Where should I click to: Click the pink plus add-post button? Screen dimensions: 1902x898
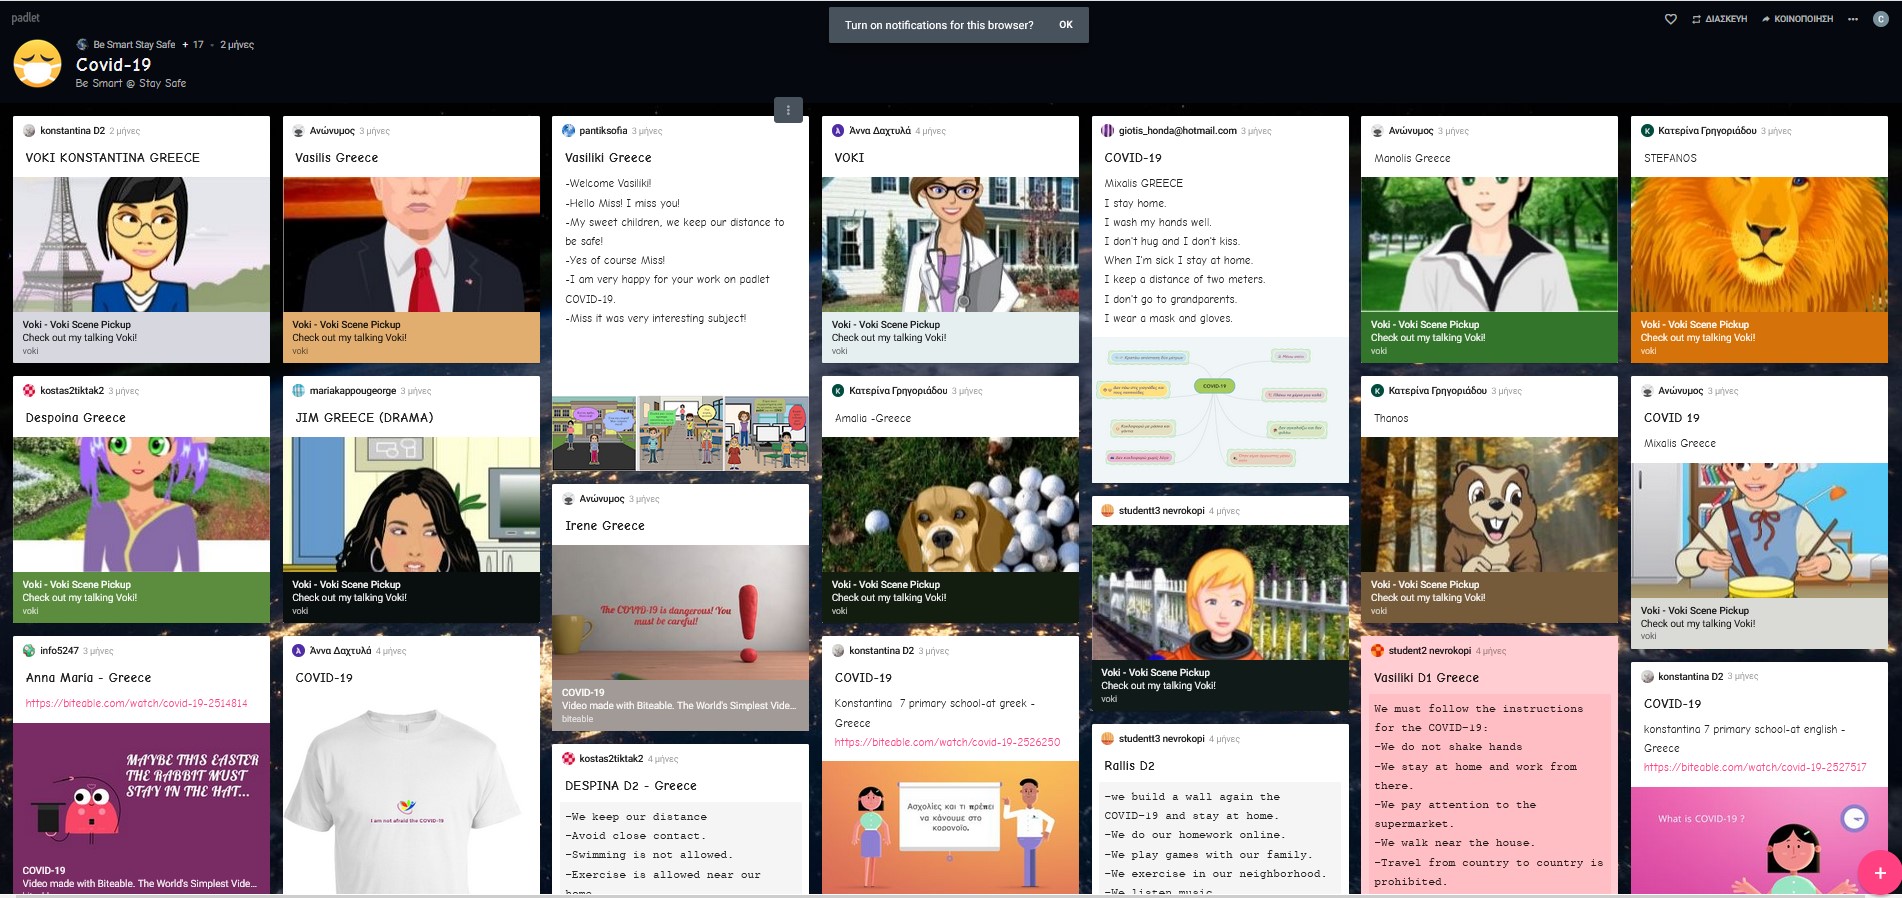point(1879,872)
